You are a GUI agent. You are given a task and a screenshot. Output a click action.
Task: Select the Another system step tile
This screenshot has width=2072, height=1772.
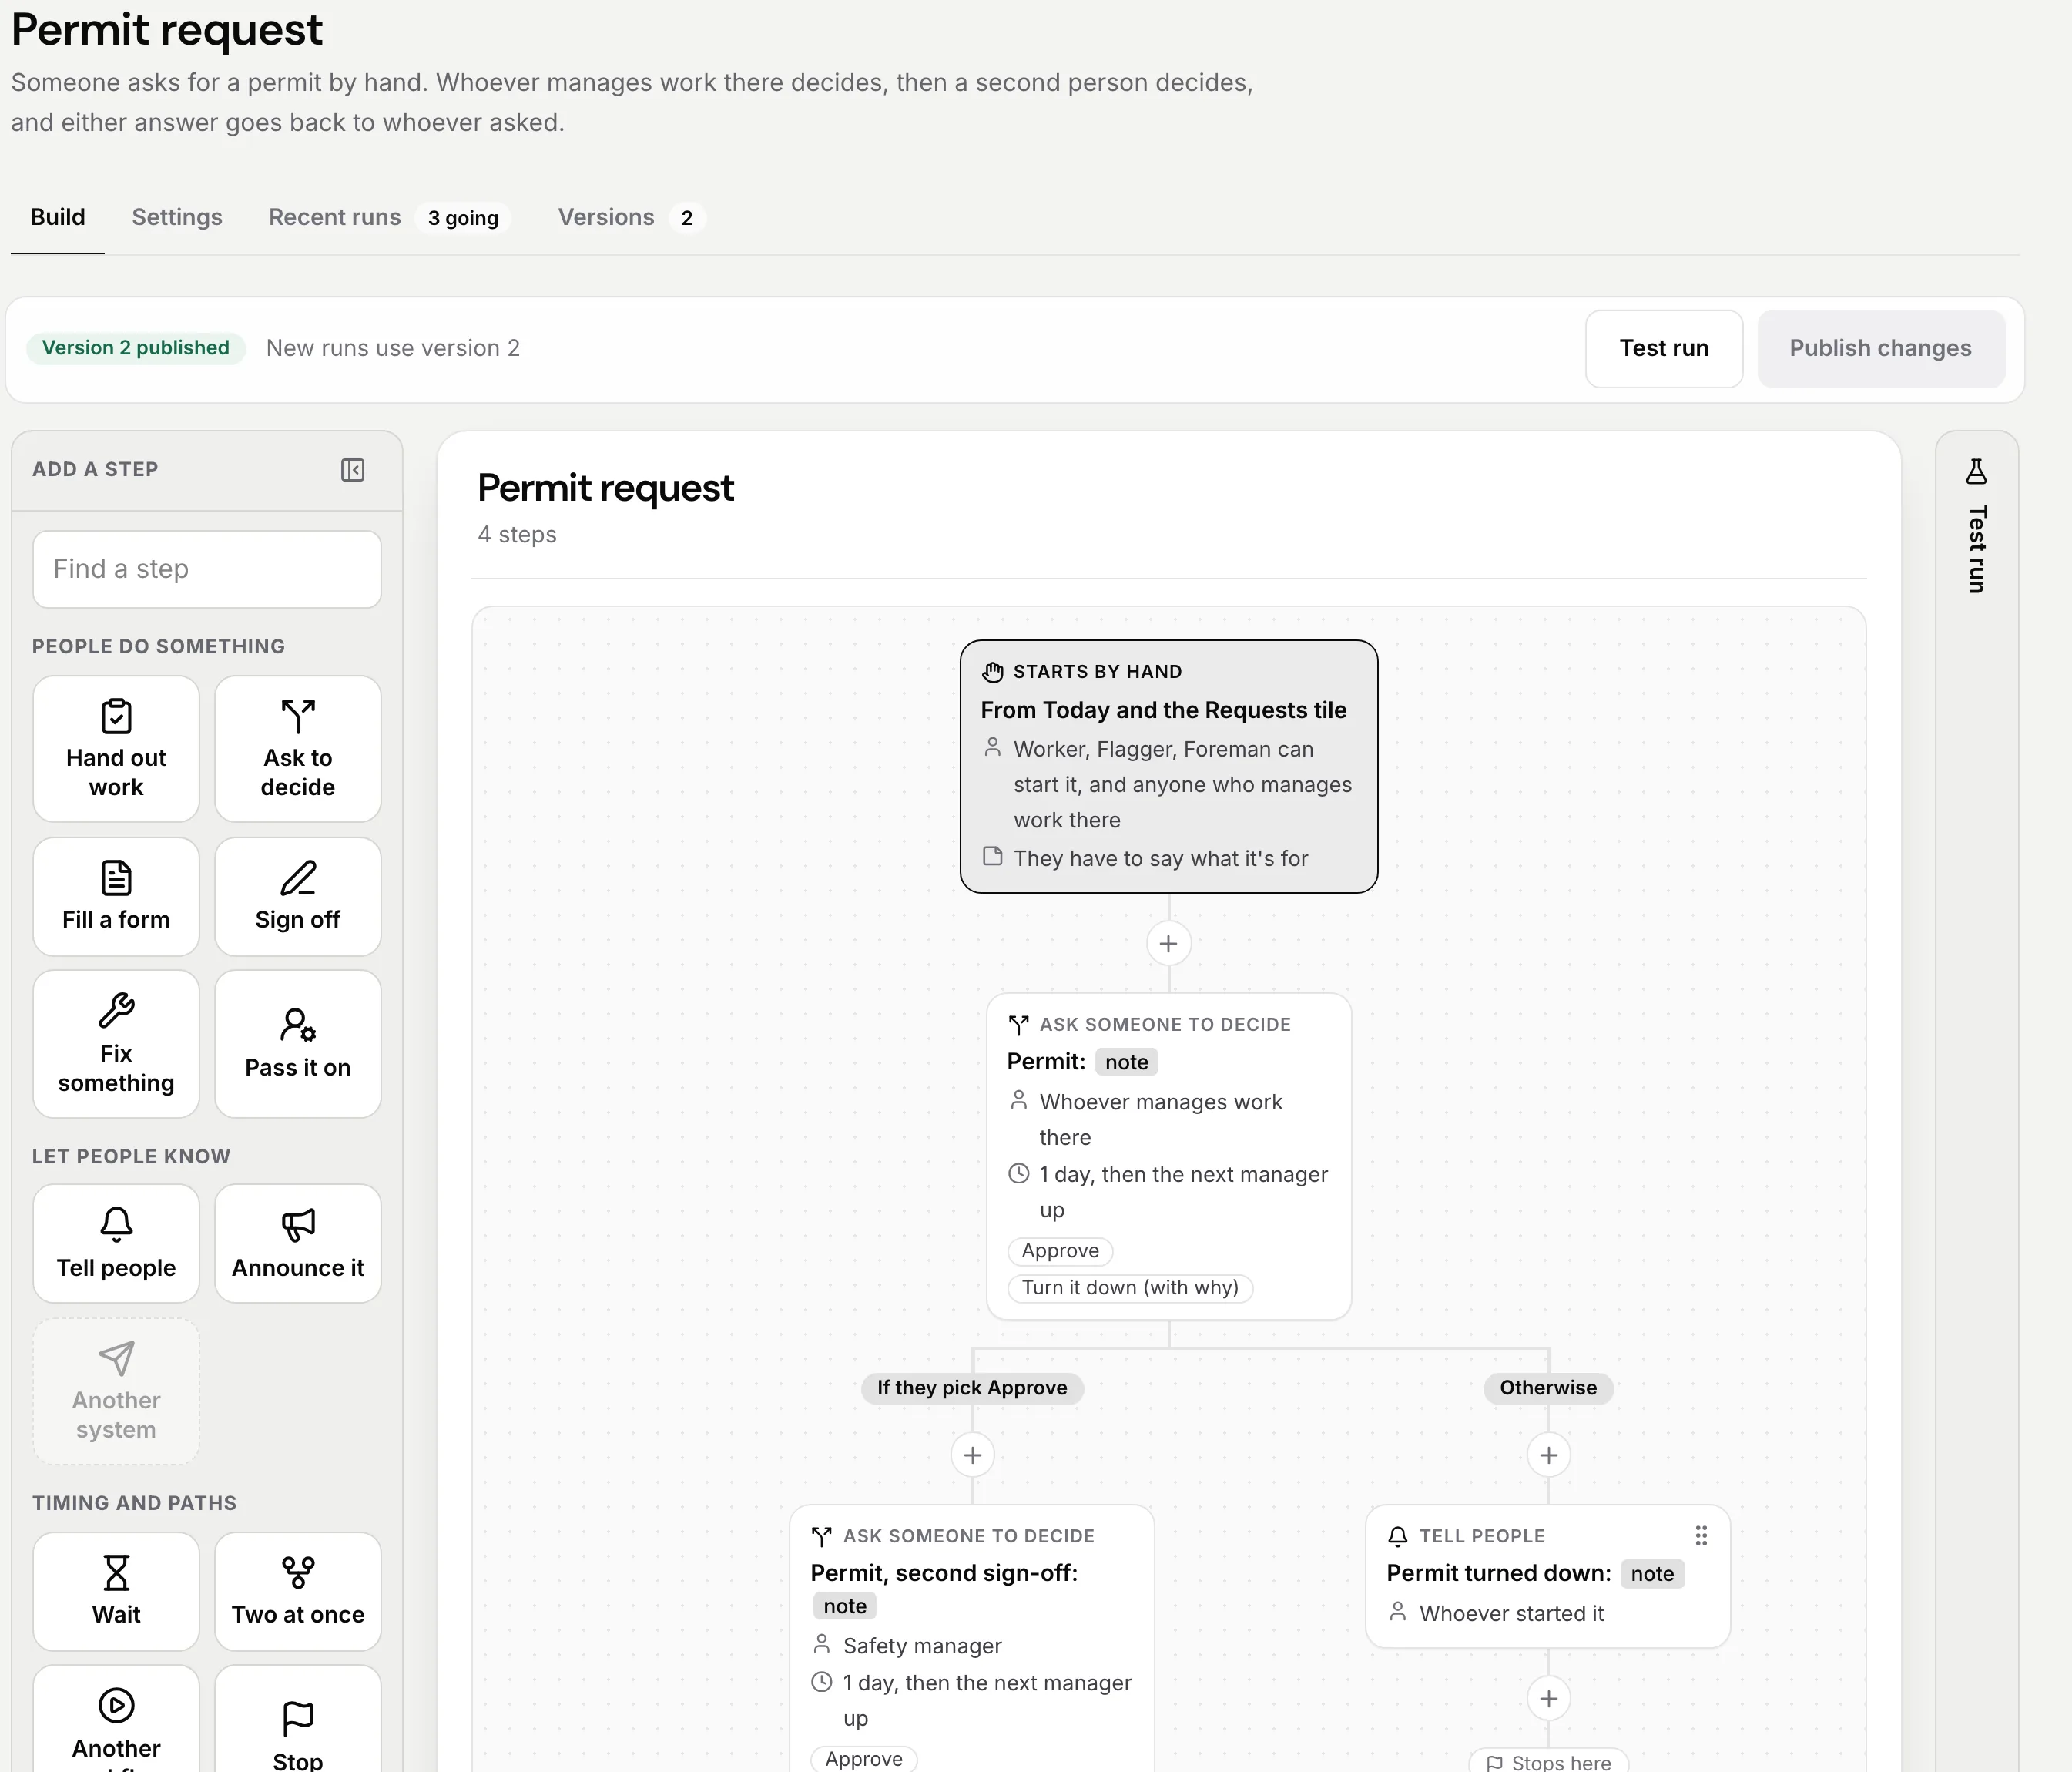coord(116,1391)
